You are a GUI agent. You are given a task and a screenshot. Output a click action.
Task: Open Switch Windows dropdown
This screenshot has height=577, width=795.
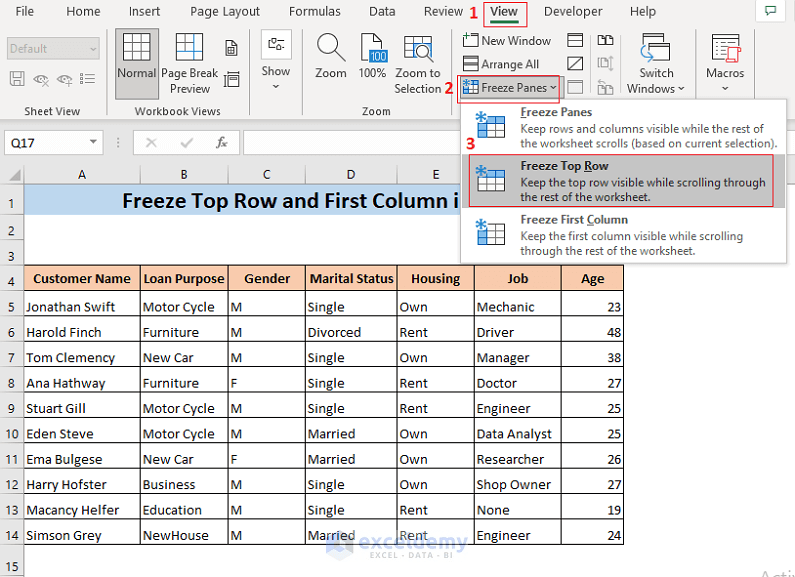(x=656, y=63)
